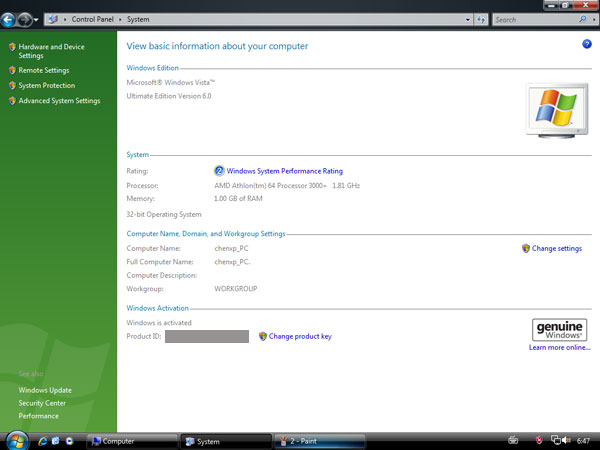Screen dimensions: 600x450
Task: Launch Internet Explorer from Quick Launch
Action: [x=42, y=441]
